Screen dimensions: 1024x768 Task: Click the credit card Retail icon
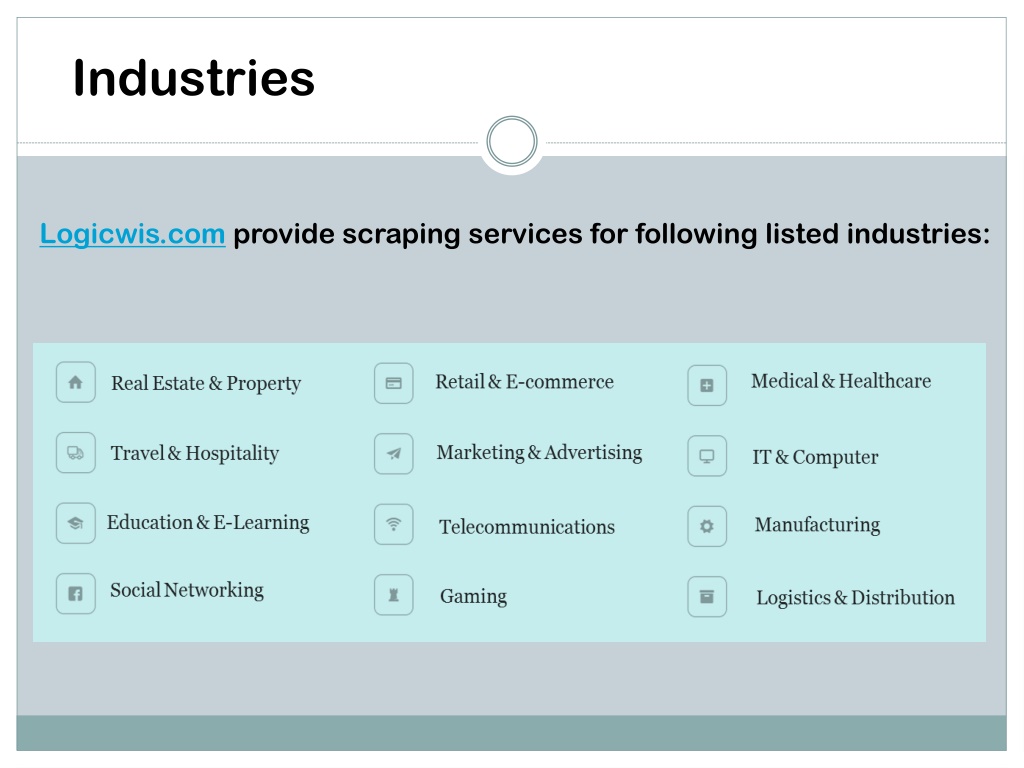point(394,383)
